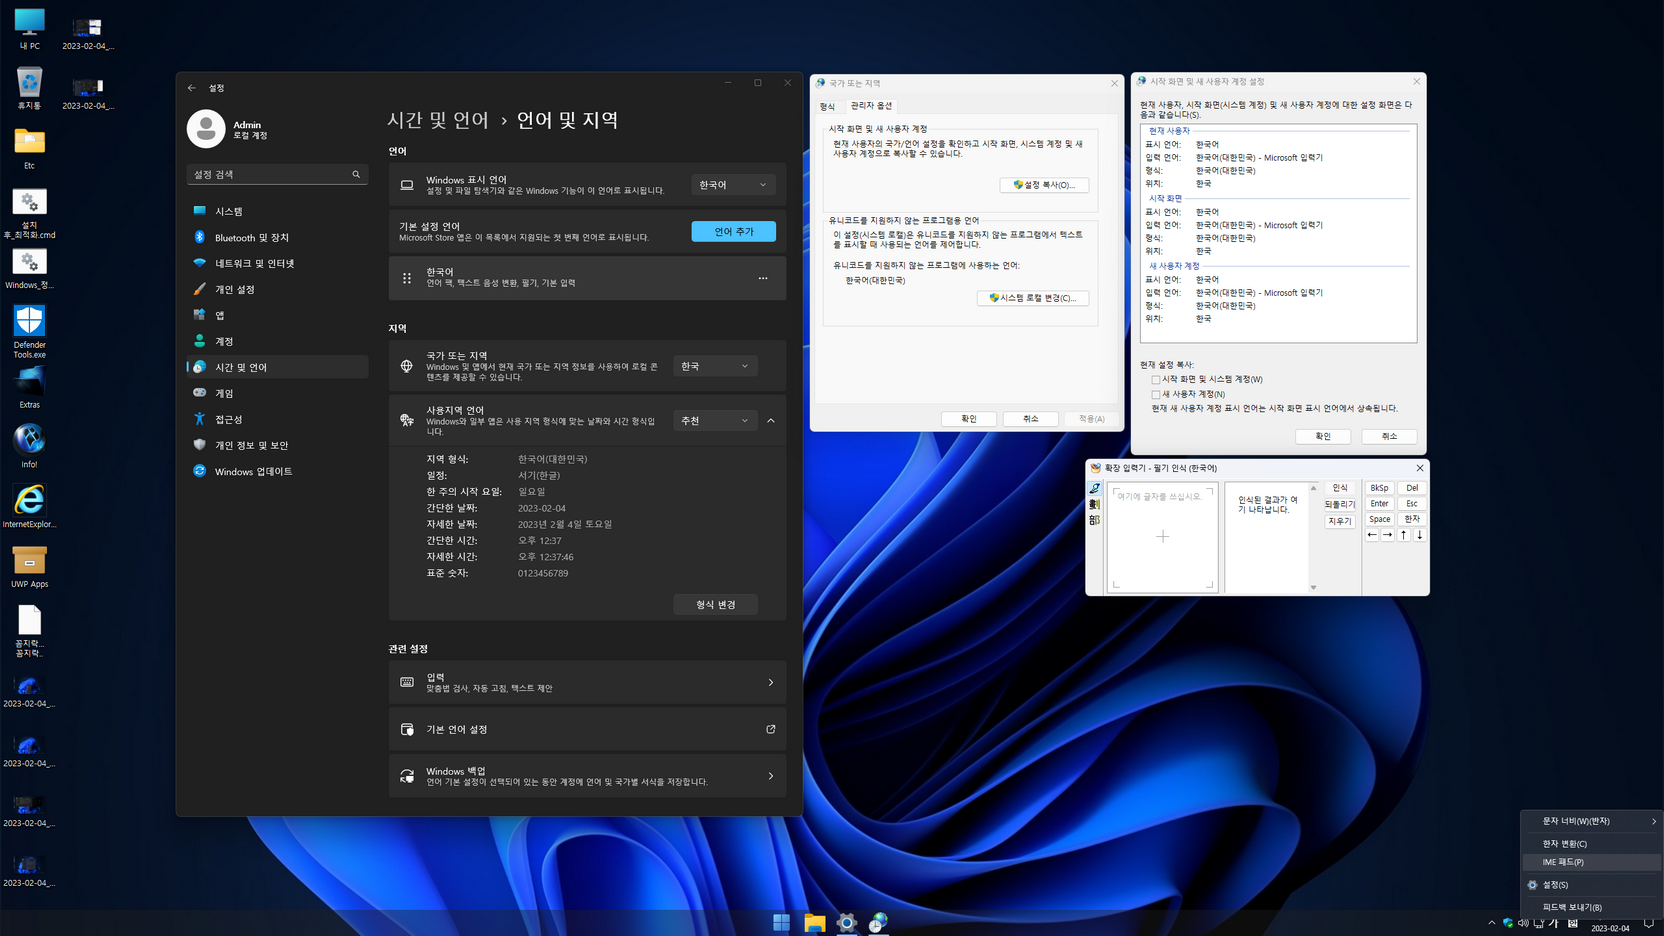Open the Settings gear on the taskbar
Viewport: 1664px width, 936px height.
click(847, 922)
